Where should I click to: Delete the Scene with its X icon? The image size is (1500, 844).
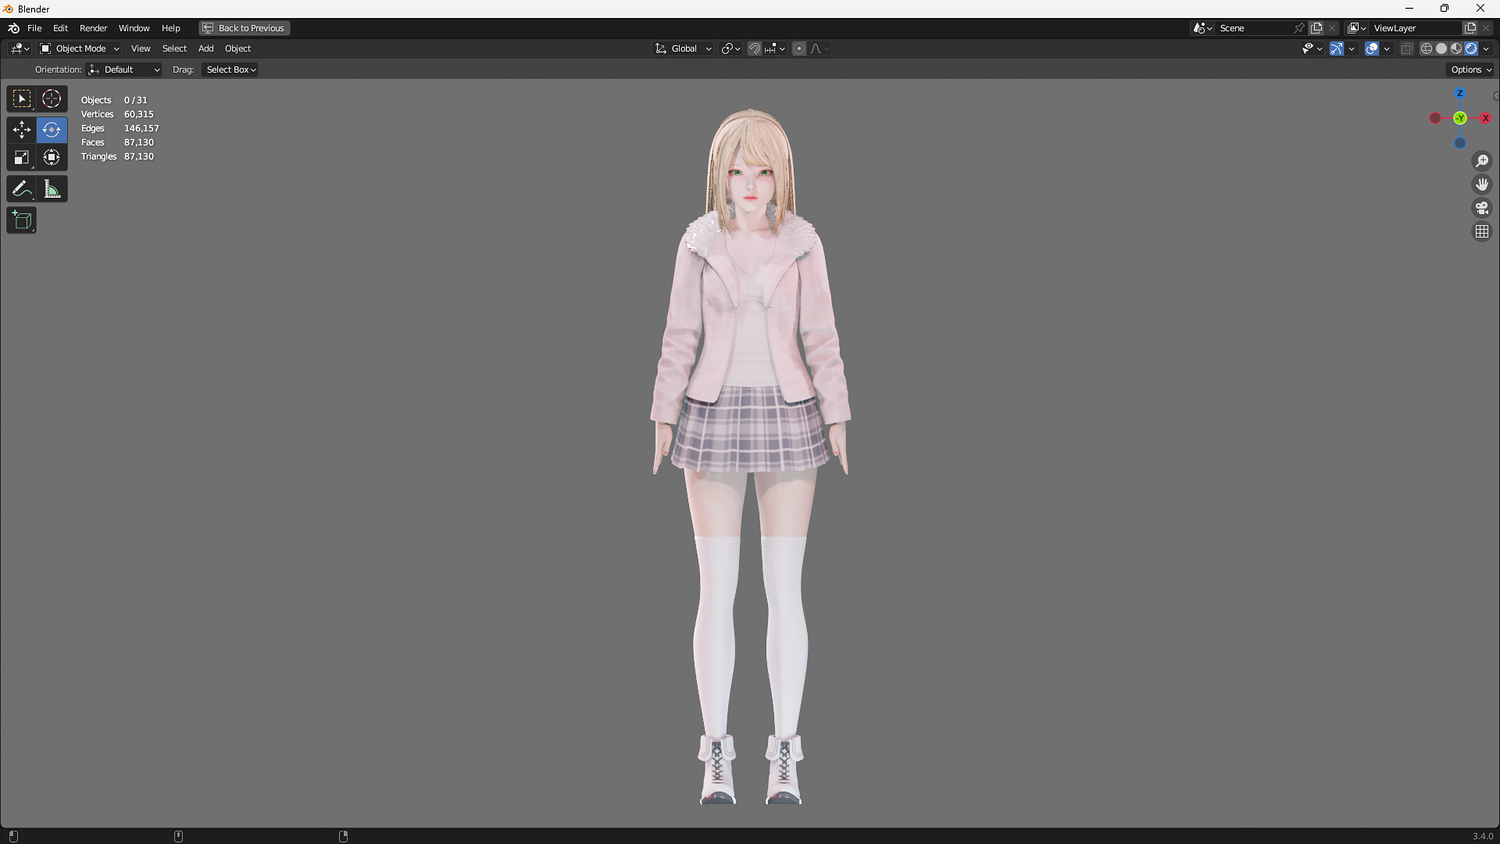click(1332, 28)
